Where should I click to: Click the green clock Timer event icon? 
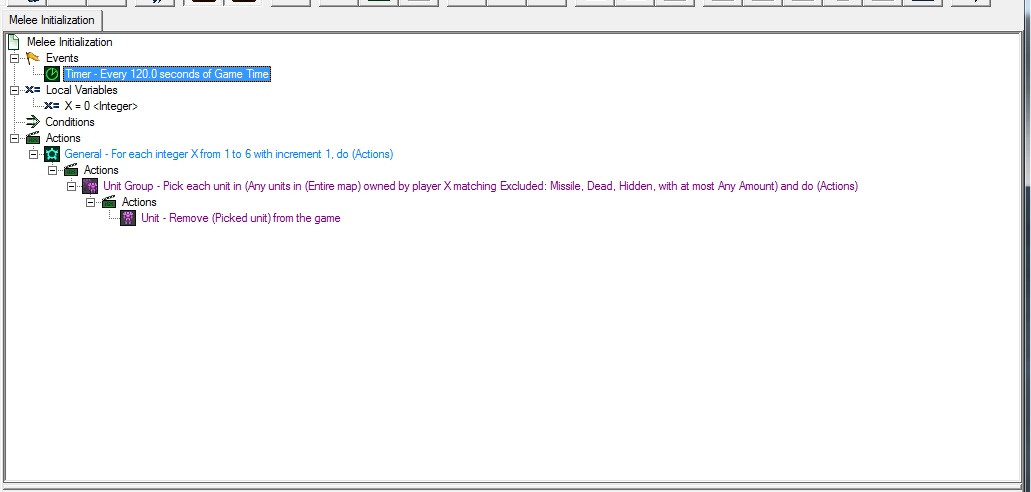tap(52, 74)
